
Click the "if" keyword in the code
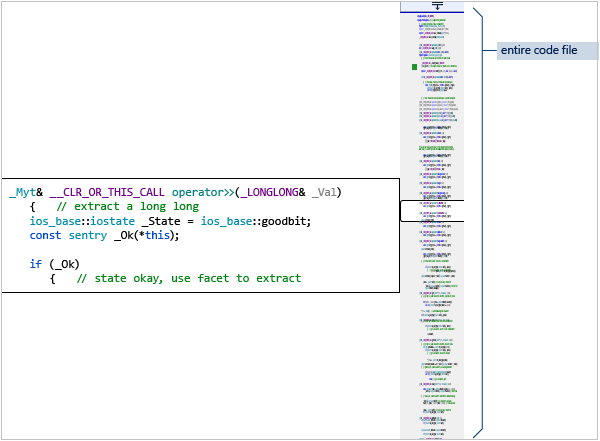coord(36,264)
